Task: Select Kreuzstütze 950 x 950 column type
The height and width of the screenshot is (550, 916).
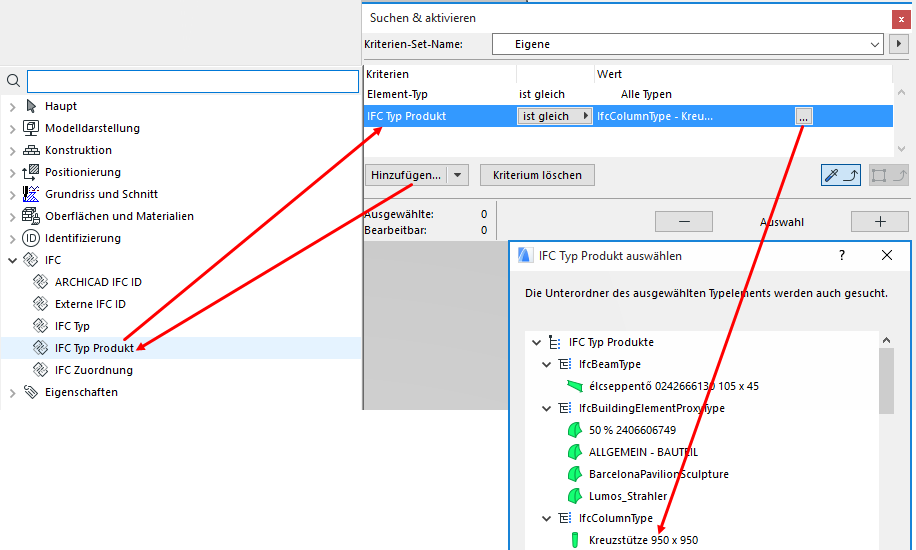Action: (x=643, y=541)
